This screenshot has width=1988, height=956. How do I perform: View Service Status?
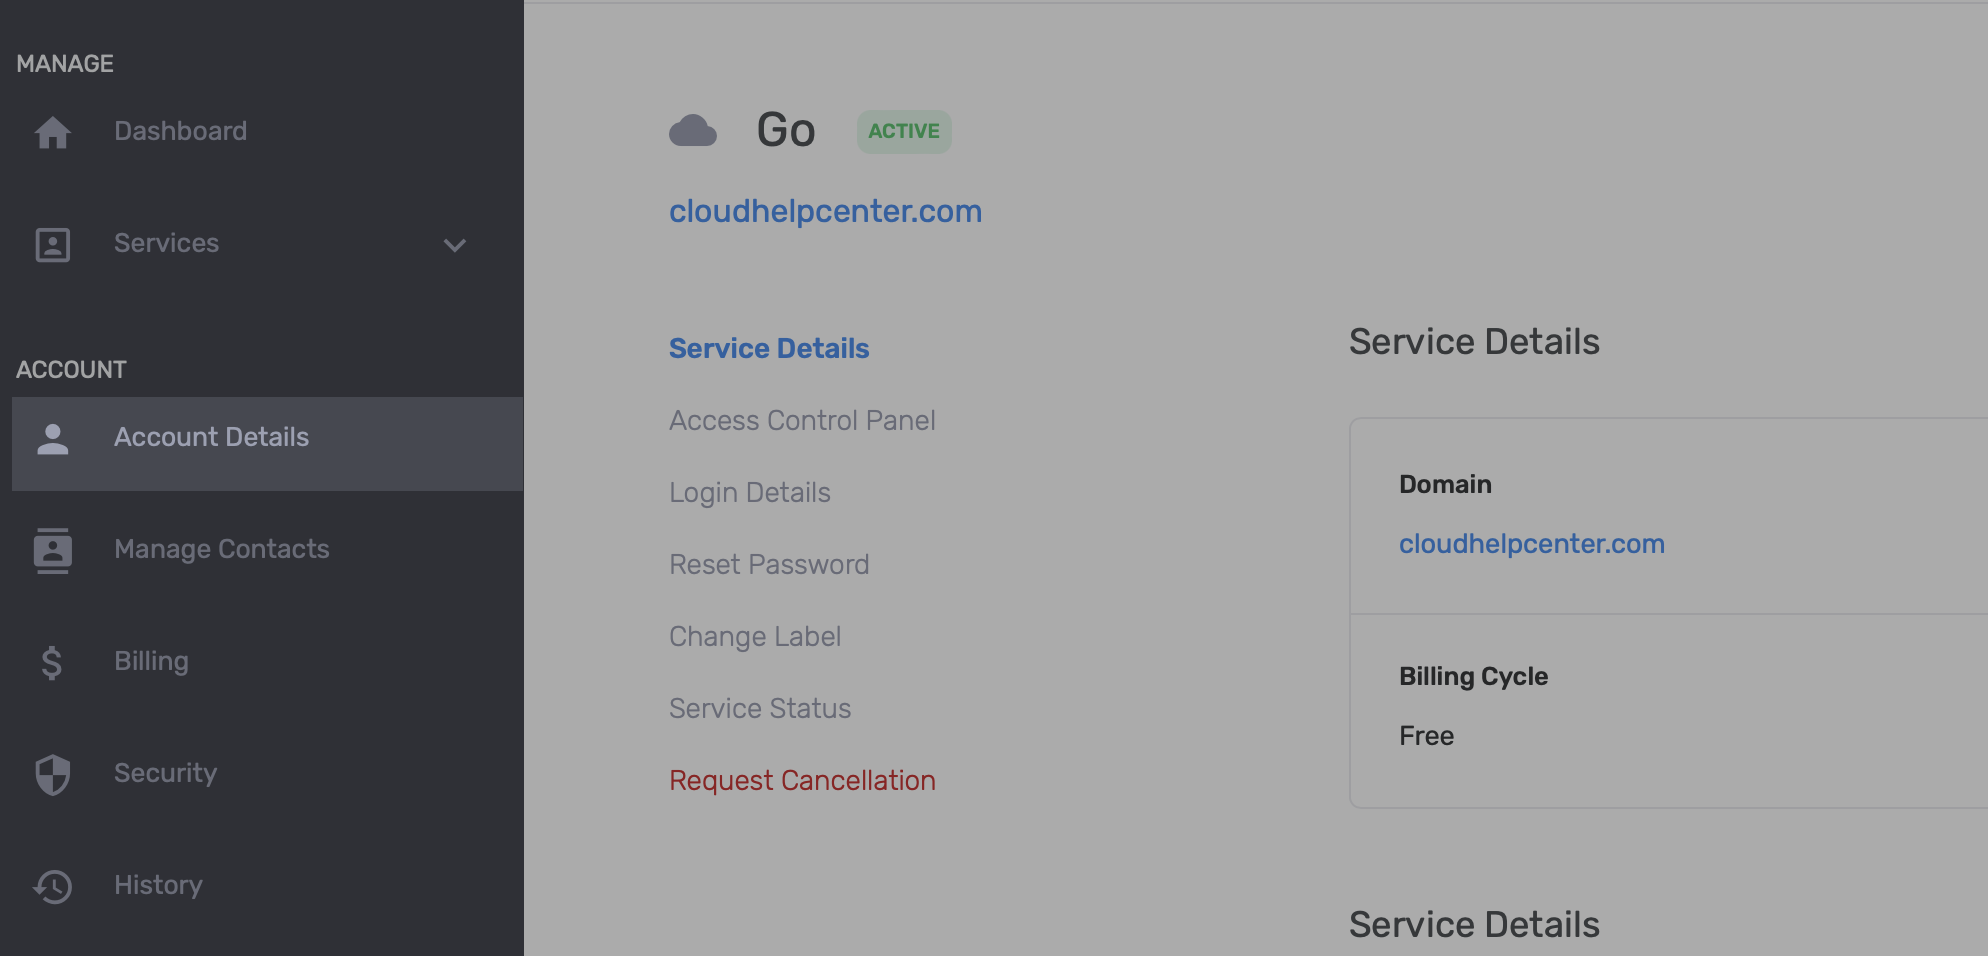[760, 708]
